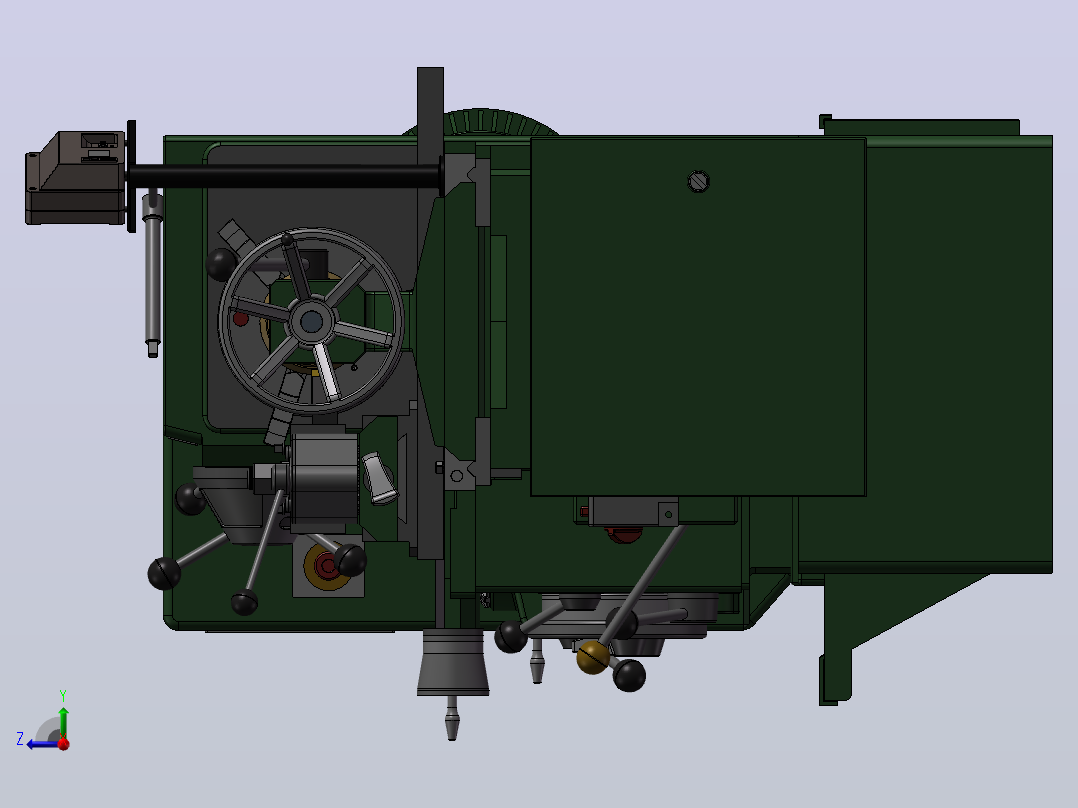The height and width of the screenshot is (808, 1078).
Task: Click the red button under the gray box
Action: pyautogui.click(x=624, y=534)
